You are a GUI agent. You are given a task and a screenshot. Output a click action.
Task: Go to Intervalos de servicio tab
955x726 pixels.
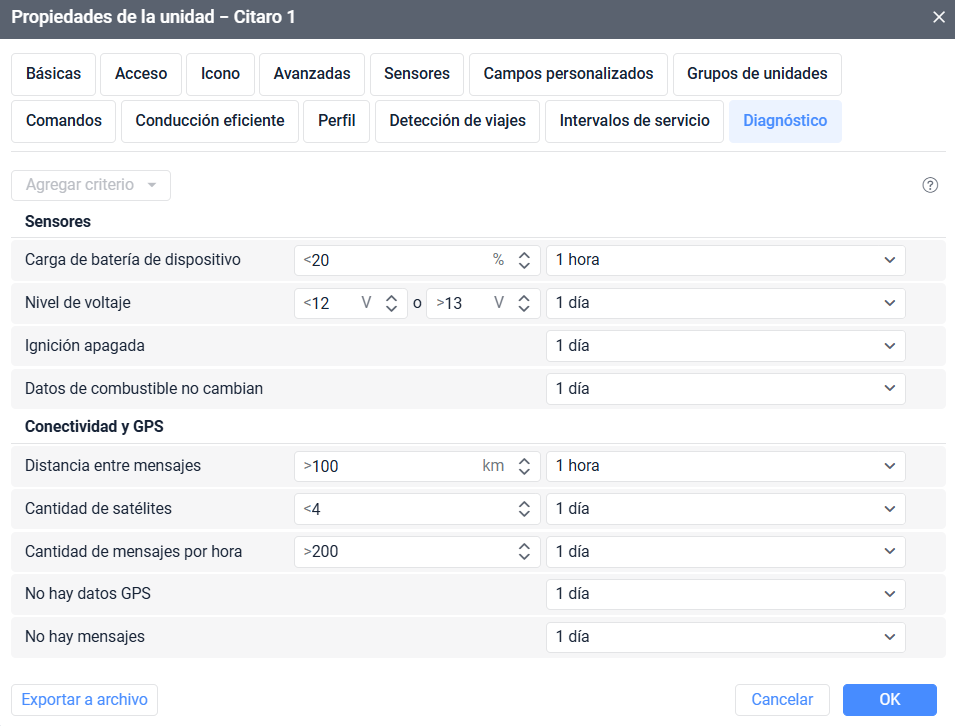(x=634, y=121)
